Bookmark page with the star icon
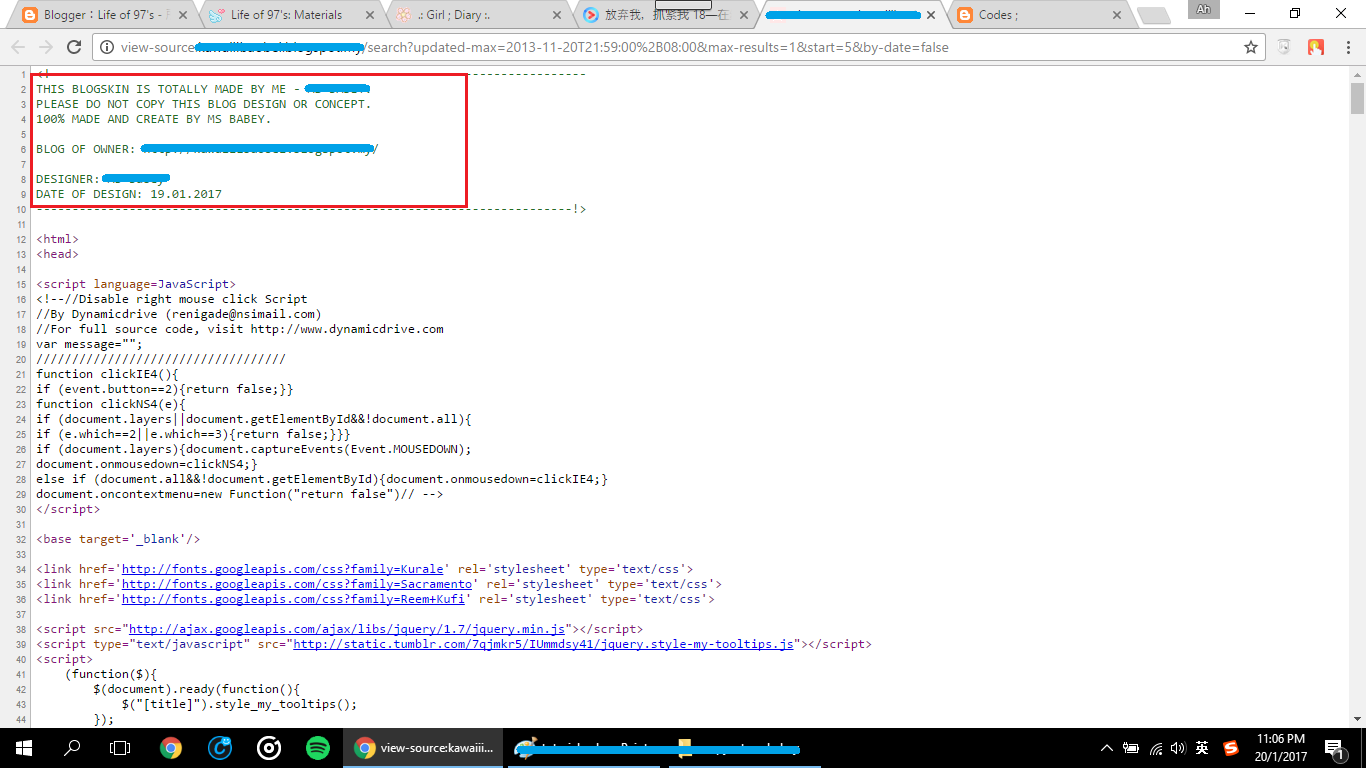 click(x=1250, y=47)
